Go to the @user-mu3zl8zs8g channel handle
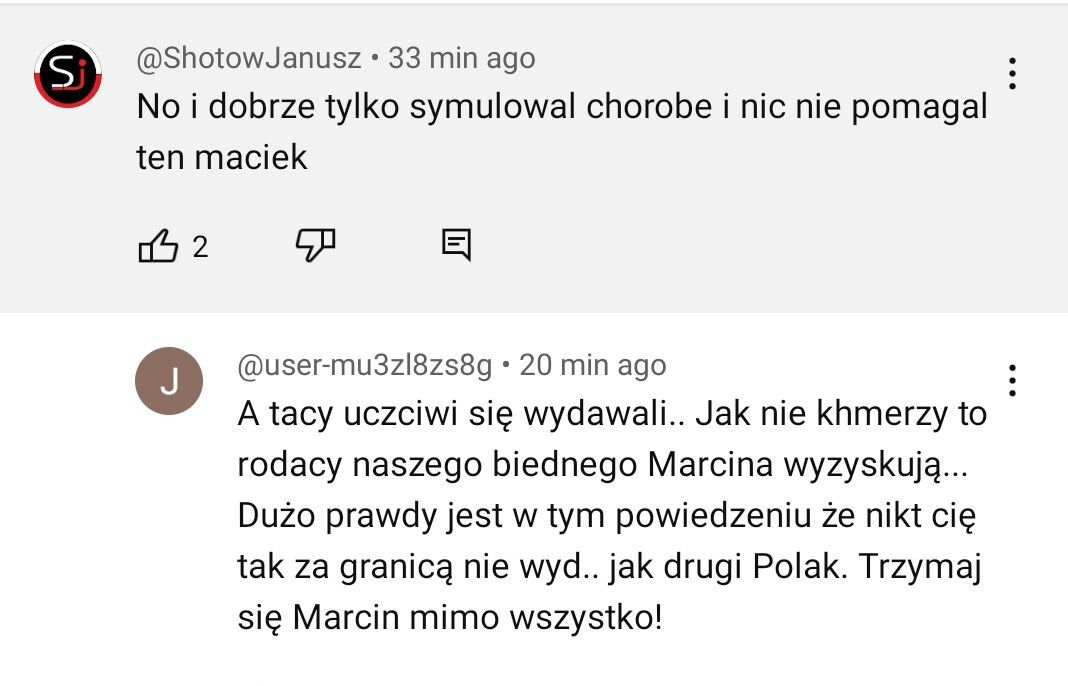 (364, 366)
